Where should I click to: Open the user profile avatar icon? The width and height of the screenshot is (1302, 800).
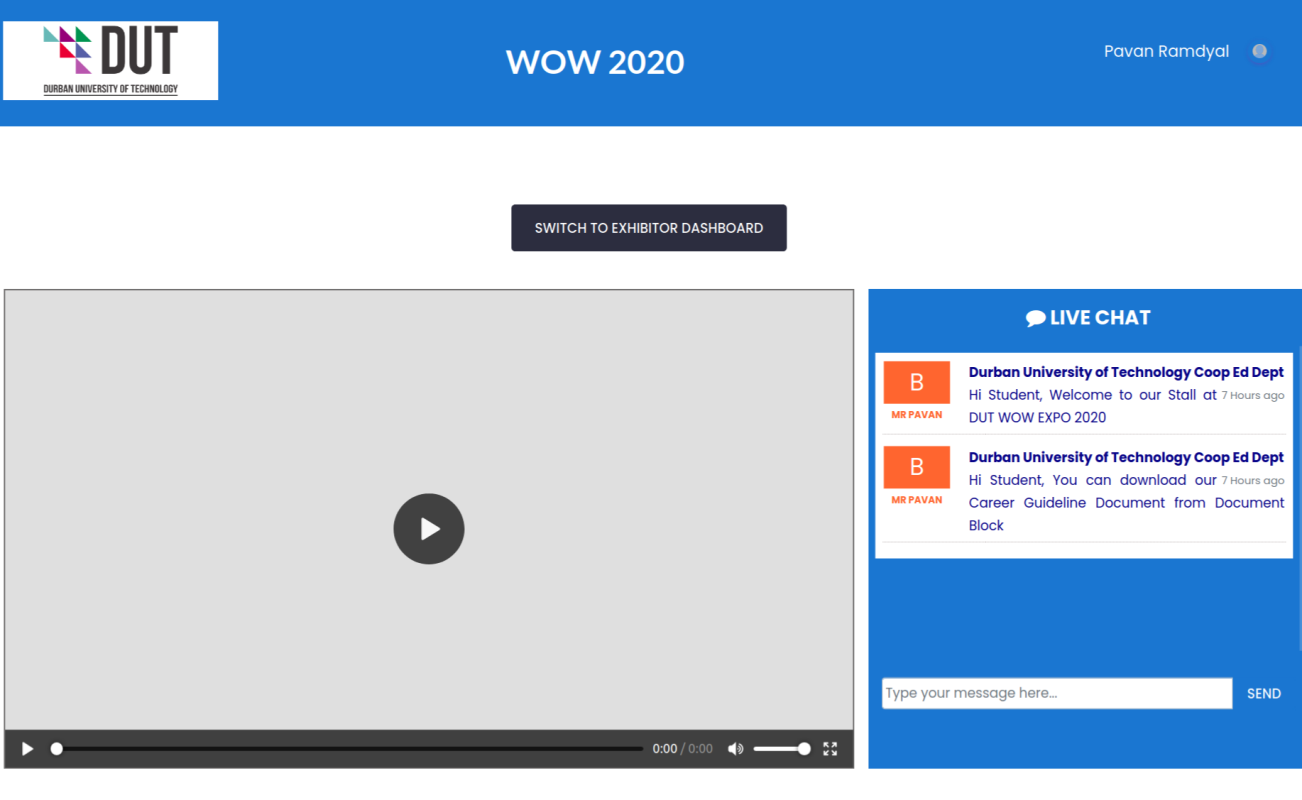coord(1259,52)
